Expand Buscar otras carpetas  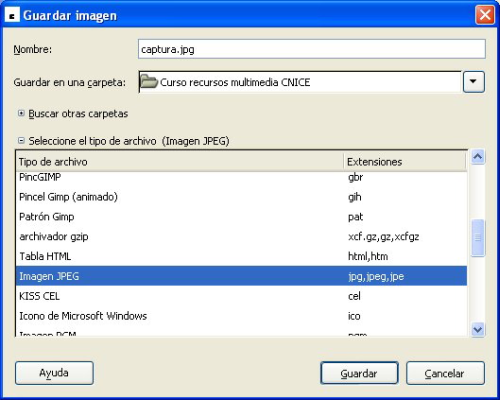coord(21,113)
